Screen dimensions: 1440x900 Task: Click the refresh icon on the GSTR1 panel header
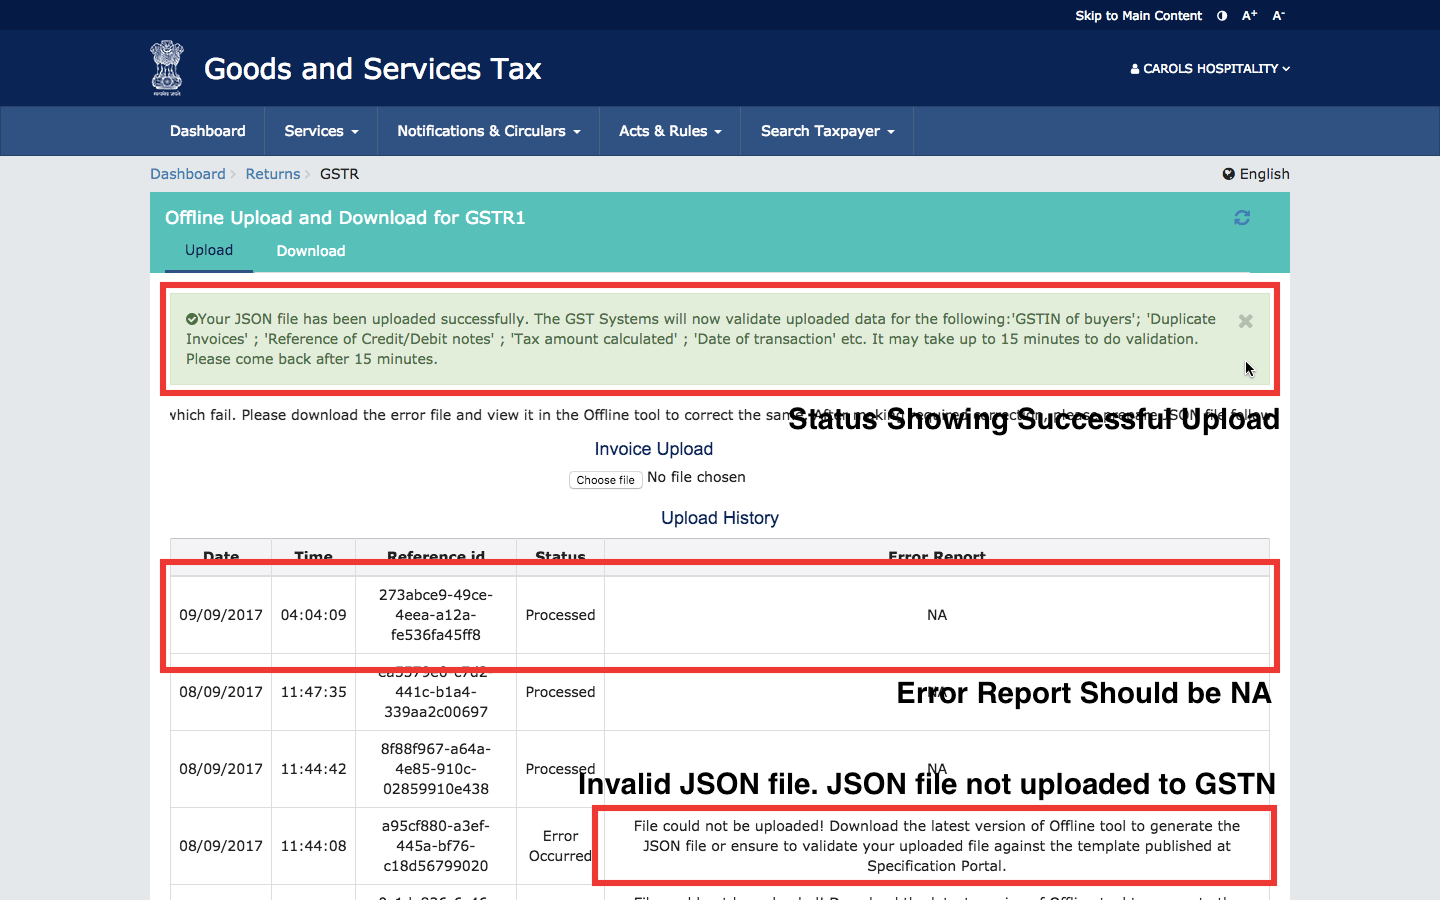pos(1242,217)
